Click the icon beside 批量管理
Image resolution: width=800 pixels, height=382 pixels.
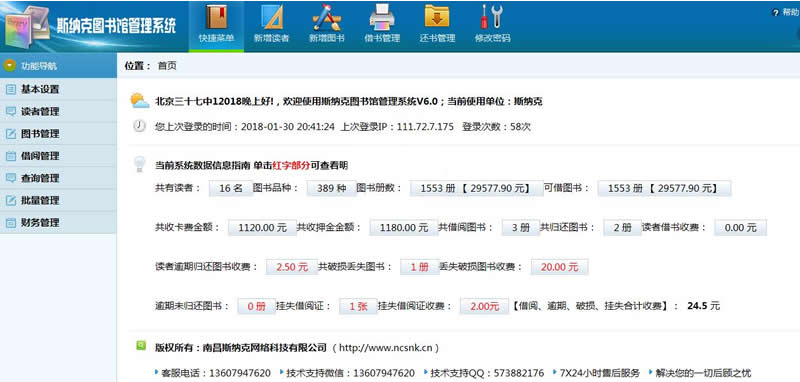(x=11, y=200)
